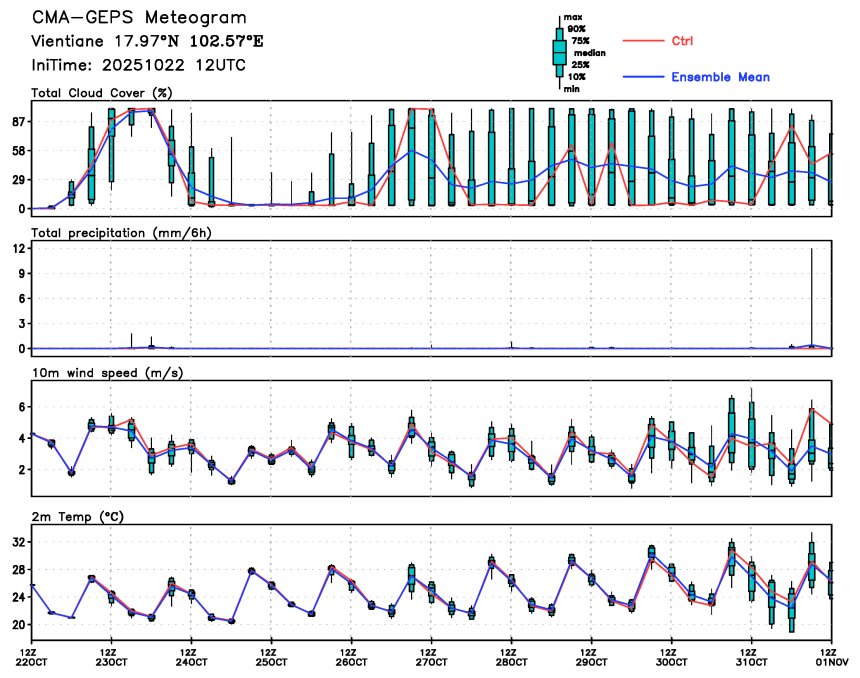Viewport: 860px width, 678px height.
Task: Click the 12Z 01NOV time axis label
Action: 832,657
